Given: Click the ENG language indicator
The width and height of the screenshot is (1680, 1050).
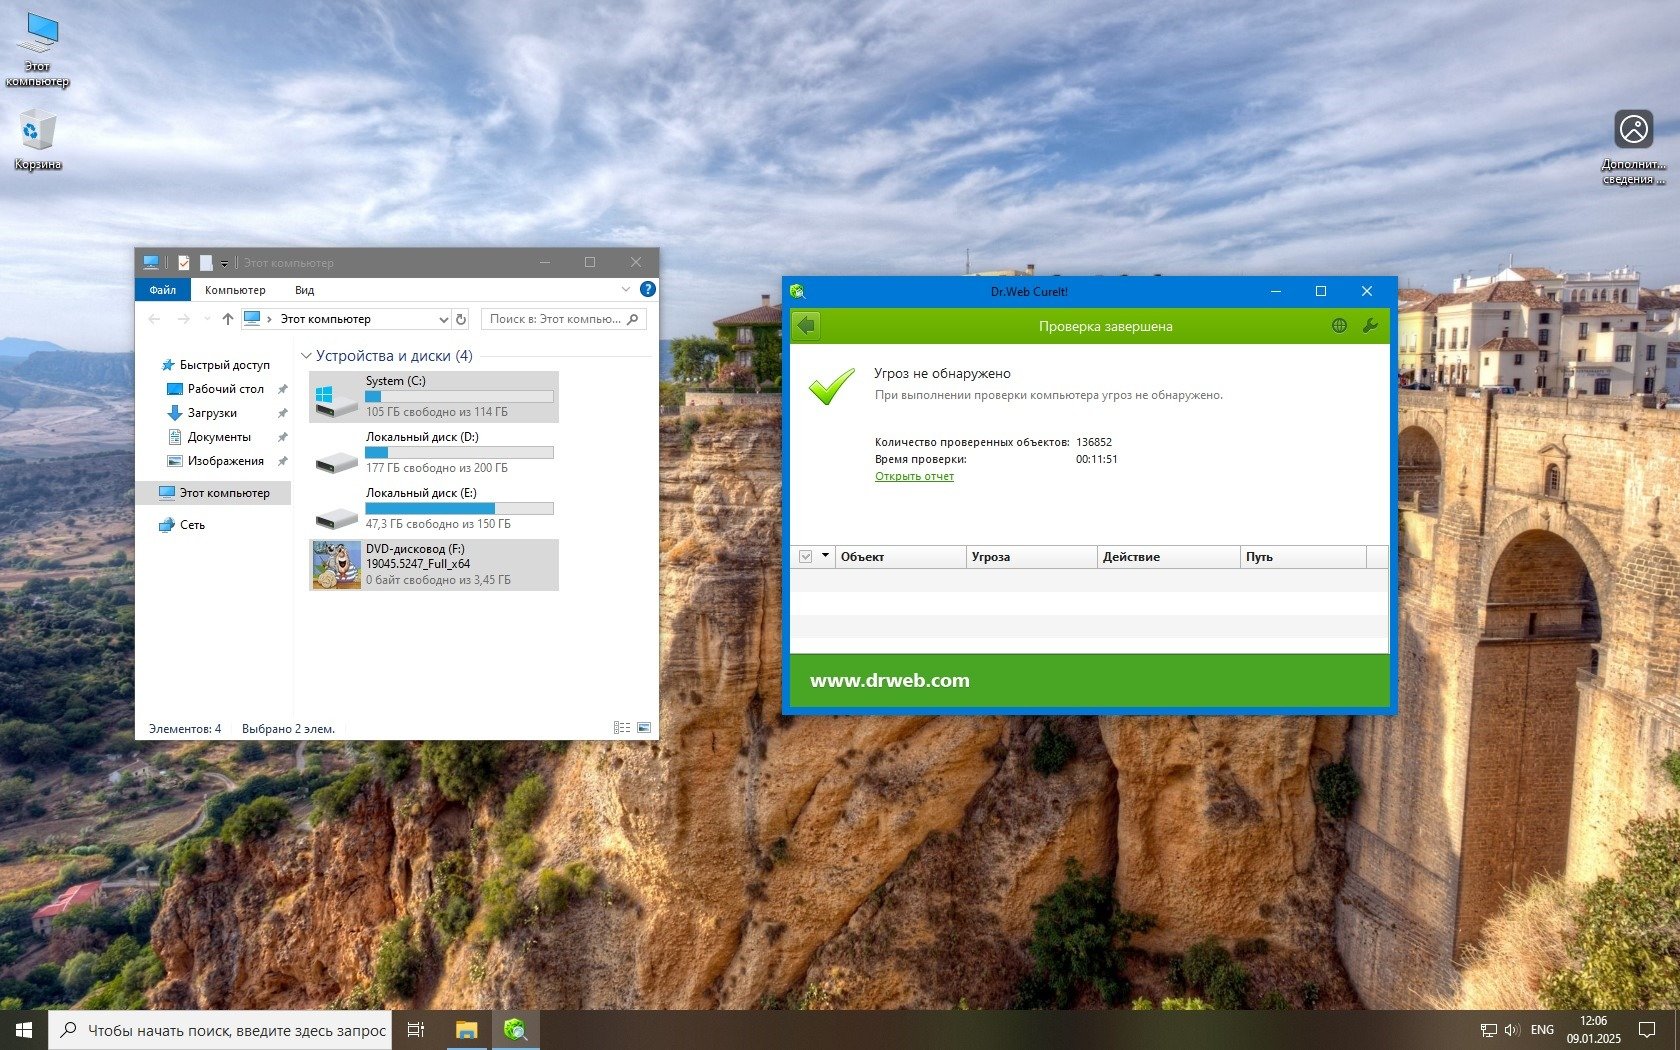Looking at the screenshot, I should (x=1542, y=1030).
